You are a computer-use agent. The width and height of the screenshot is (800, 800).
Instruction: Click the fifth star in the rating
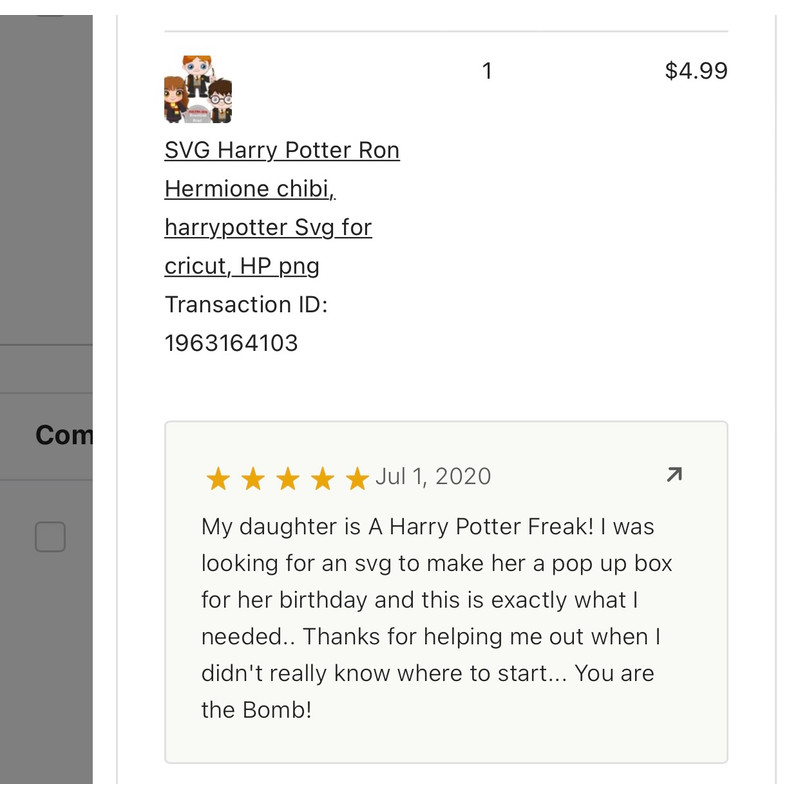pos(357,479)
